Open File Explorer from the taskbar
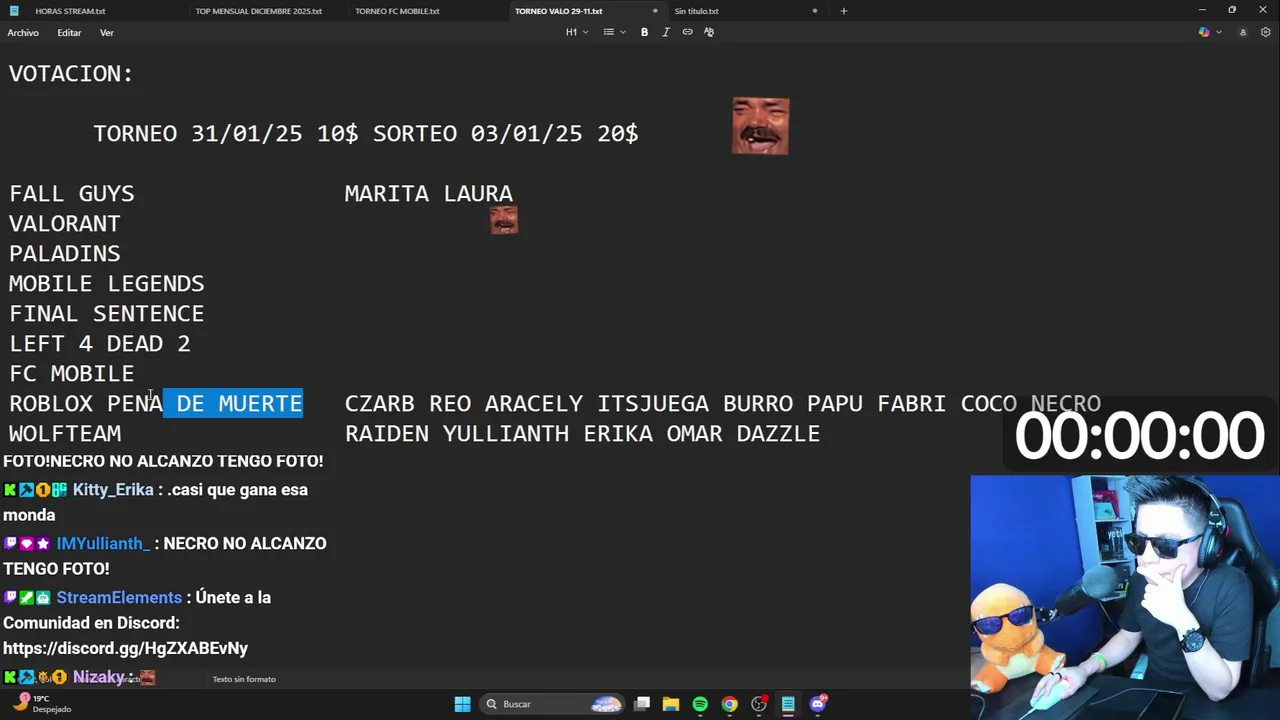The width and height of the screenshot is (1280, 720). (671, 704)
